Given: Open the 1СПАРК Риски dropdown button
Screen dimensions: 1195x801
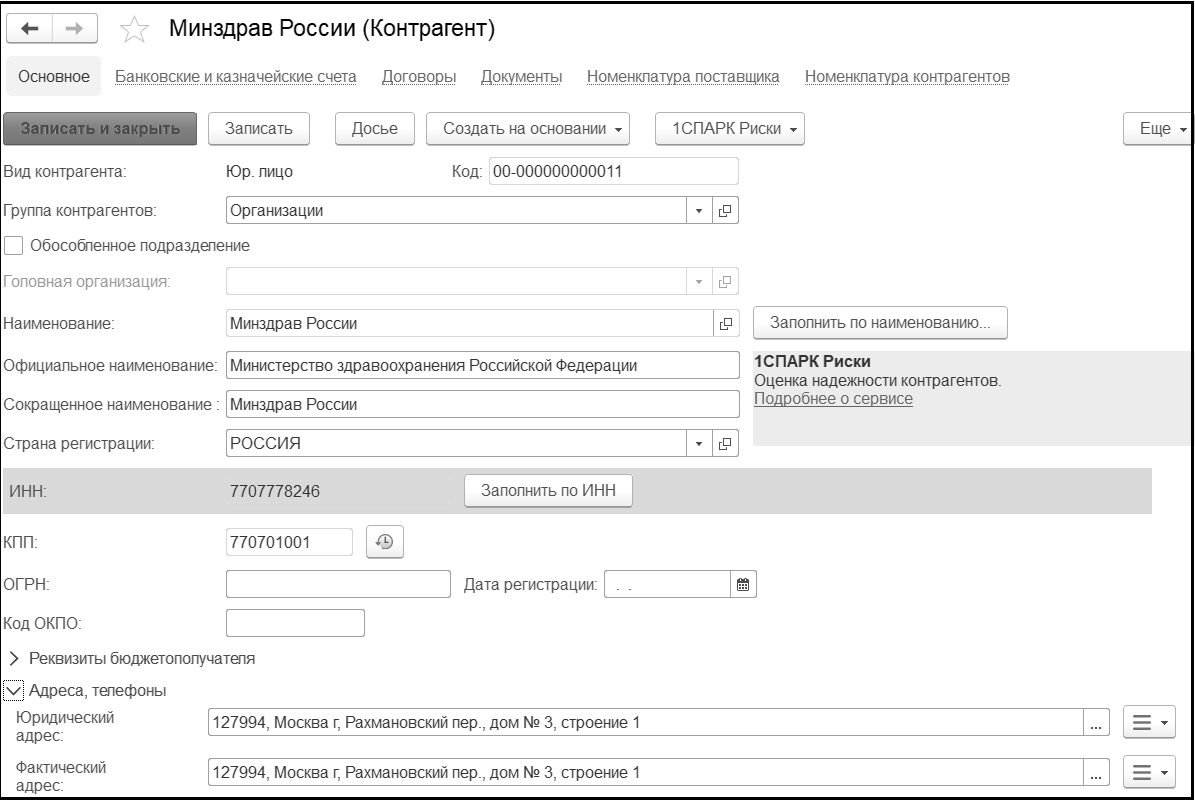Looking at the screenshot, I should (x=730, y=128).
